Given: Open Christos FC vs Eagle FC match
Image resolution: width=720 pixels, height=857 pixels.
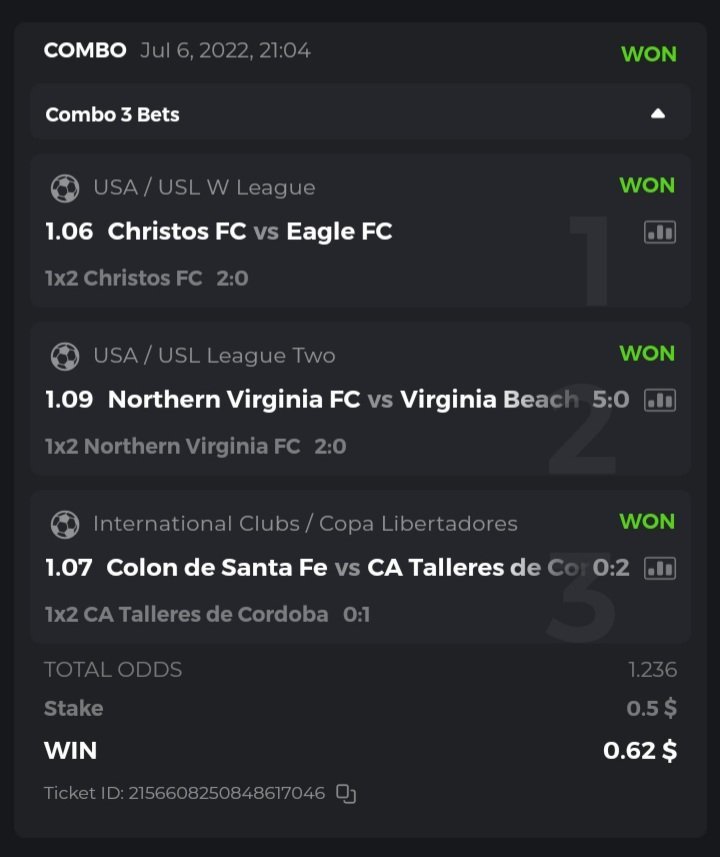Looking at the screenshot, I should 249,232.
